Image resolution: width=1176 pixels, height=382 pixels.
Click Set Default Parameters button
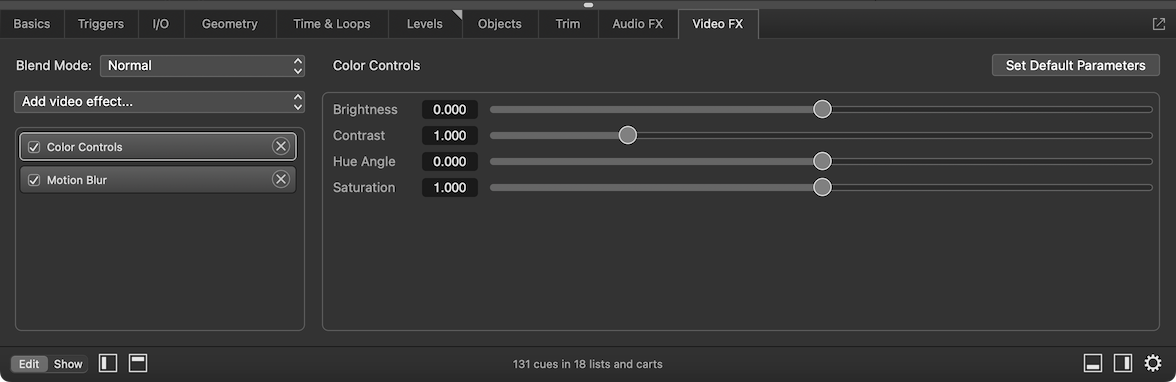coord(1076,65)
